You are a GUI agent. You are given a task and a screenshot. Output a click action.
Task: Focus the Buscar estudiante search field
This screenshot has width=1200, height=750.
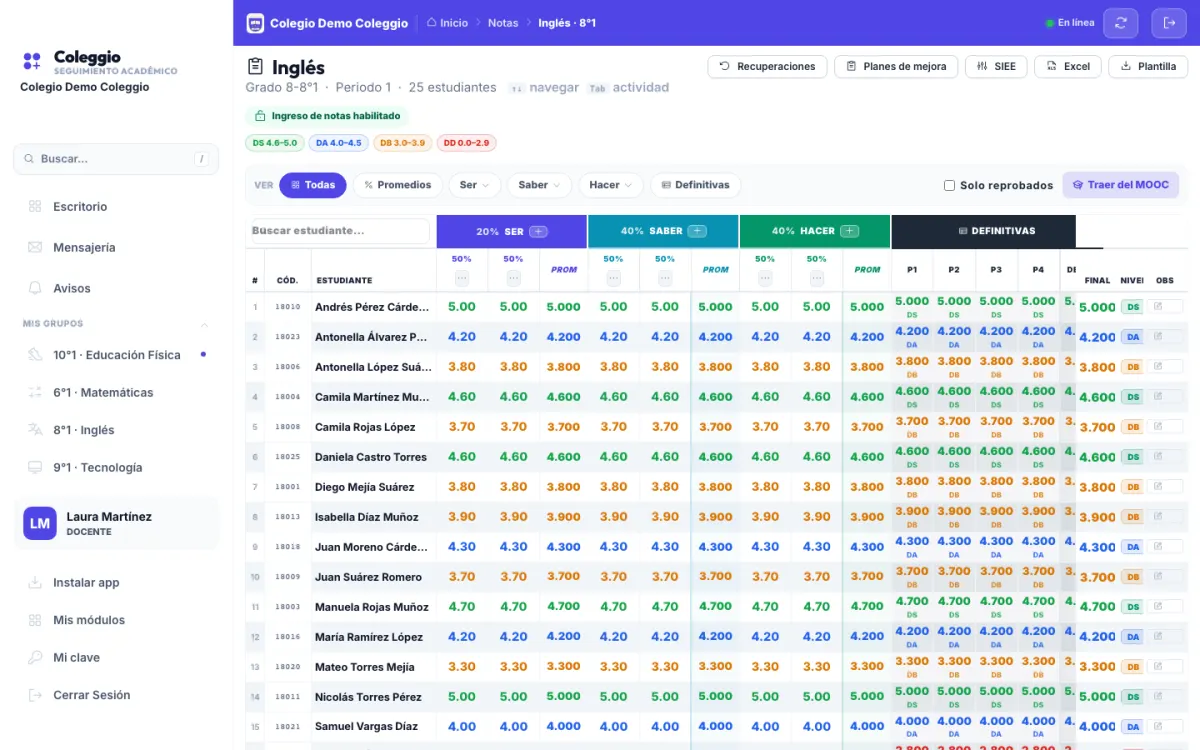pyautogui.click(x=340, y=231)
